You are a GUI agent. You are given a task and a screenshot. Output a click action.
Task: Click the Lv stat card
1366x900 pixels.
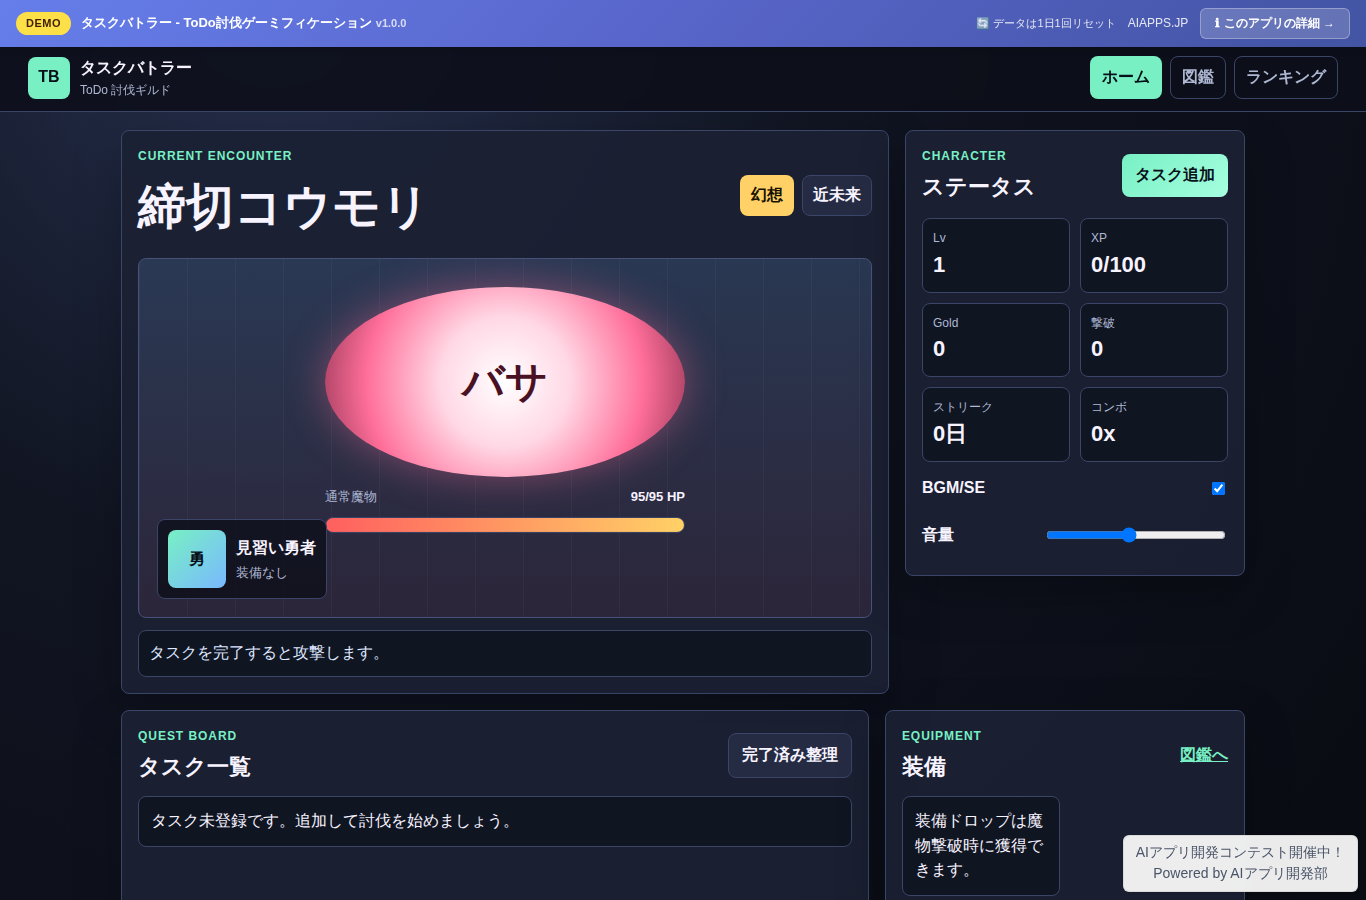(x=996, y=256)
